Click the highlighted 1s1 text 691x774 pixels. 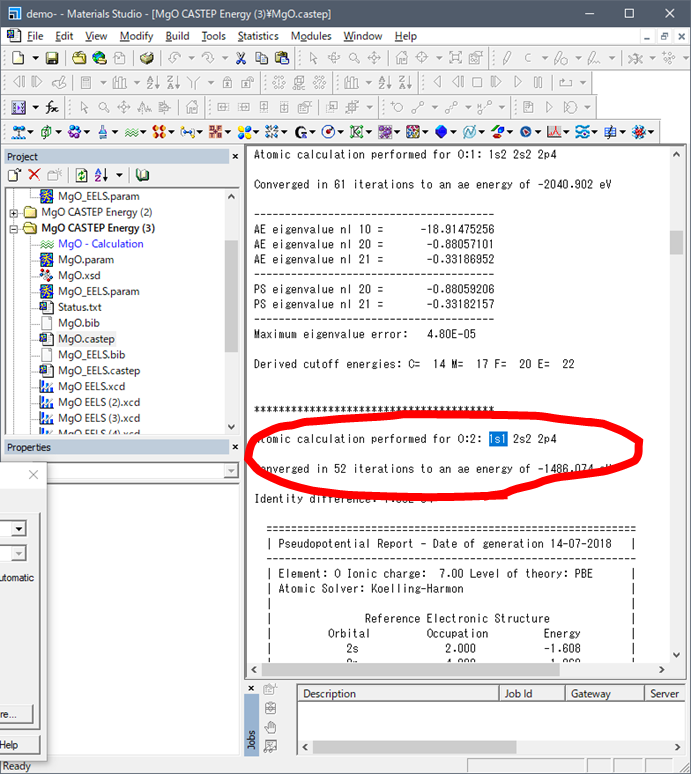click(x=498, y=439)
